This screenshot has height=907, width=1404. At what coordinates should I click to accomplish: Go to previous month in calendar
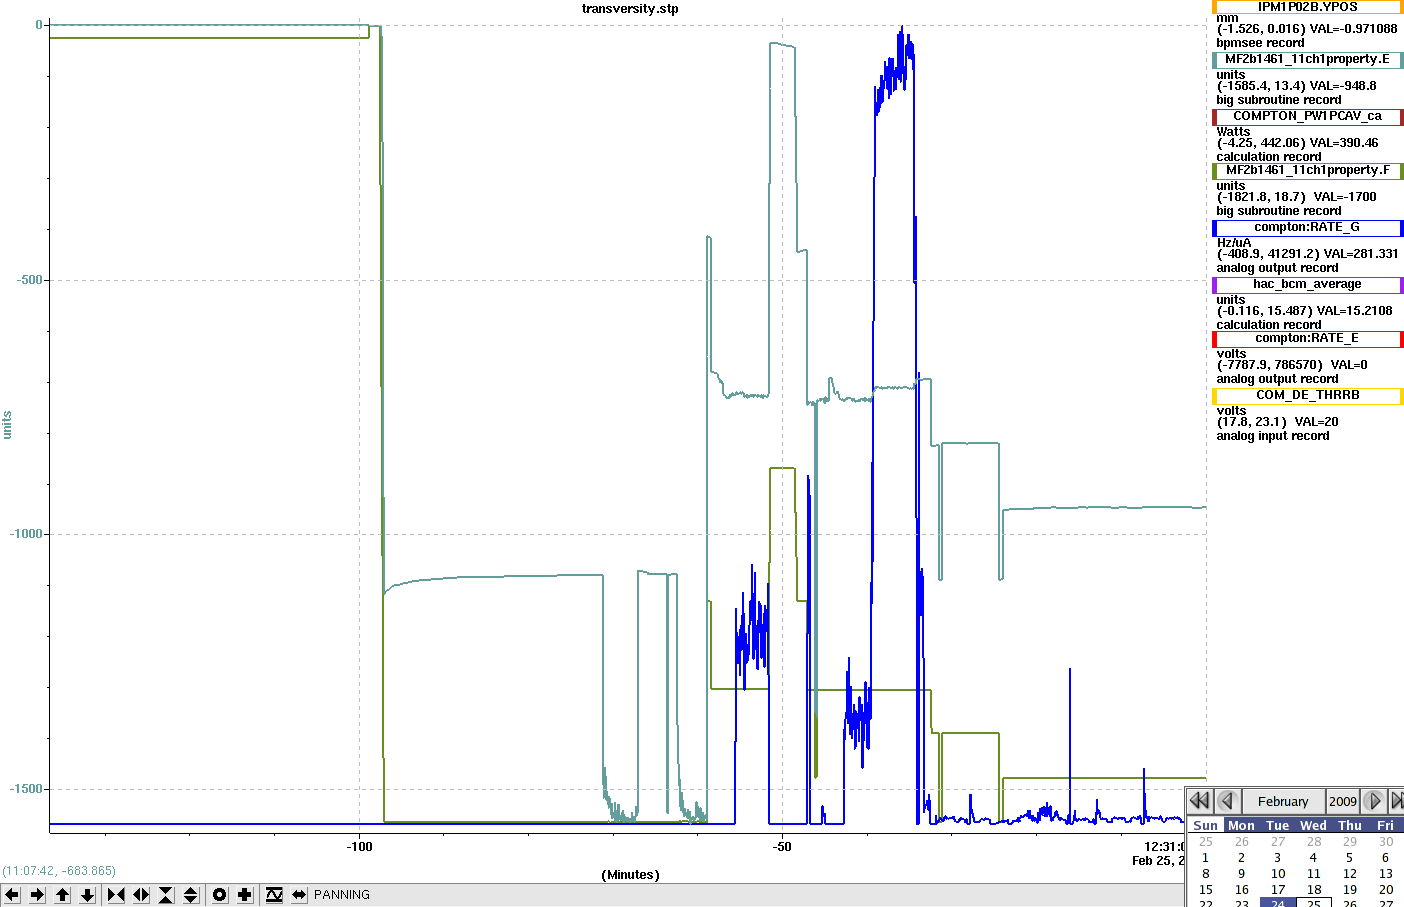[1228, 801]
